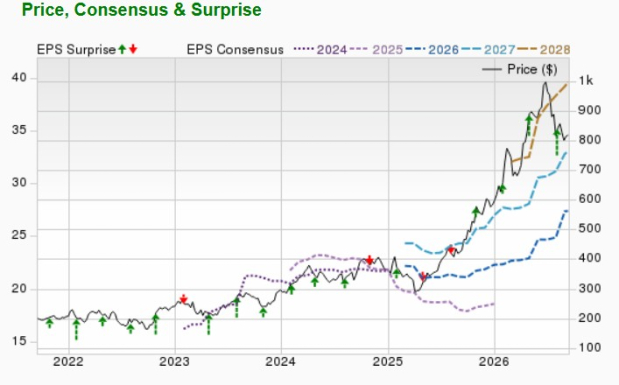Select red surprise arrow on the 2027 consensus line

(451, 250)
